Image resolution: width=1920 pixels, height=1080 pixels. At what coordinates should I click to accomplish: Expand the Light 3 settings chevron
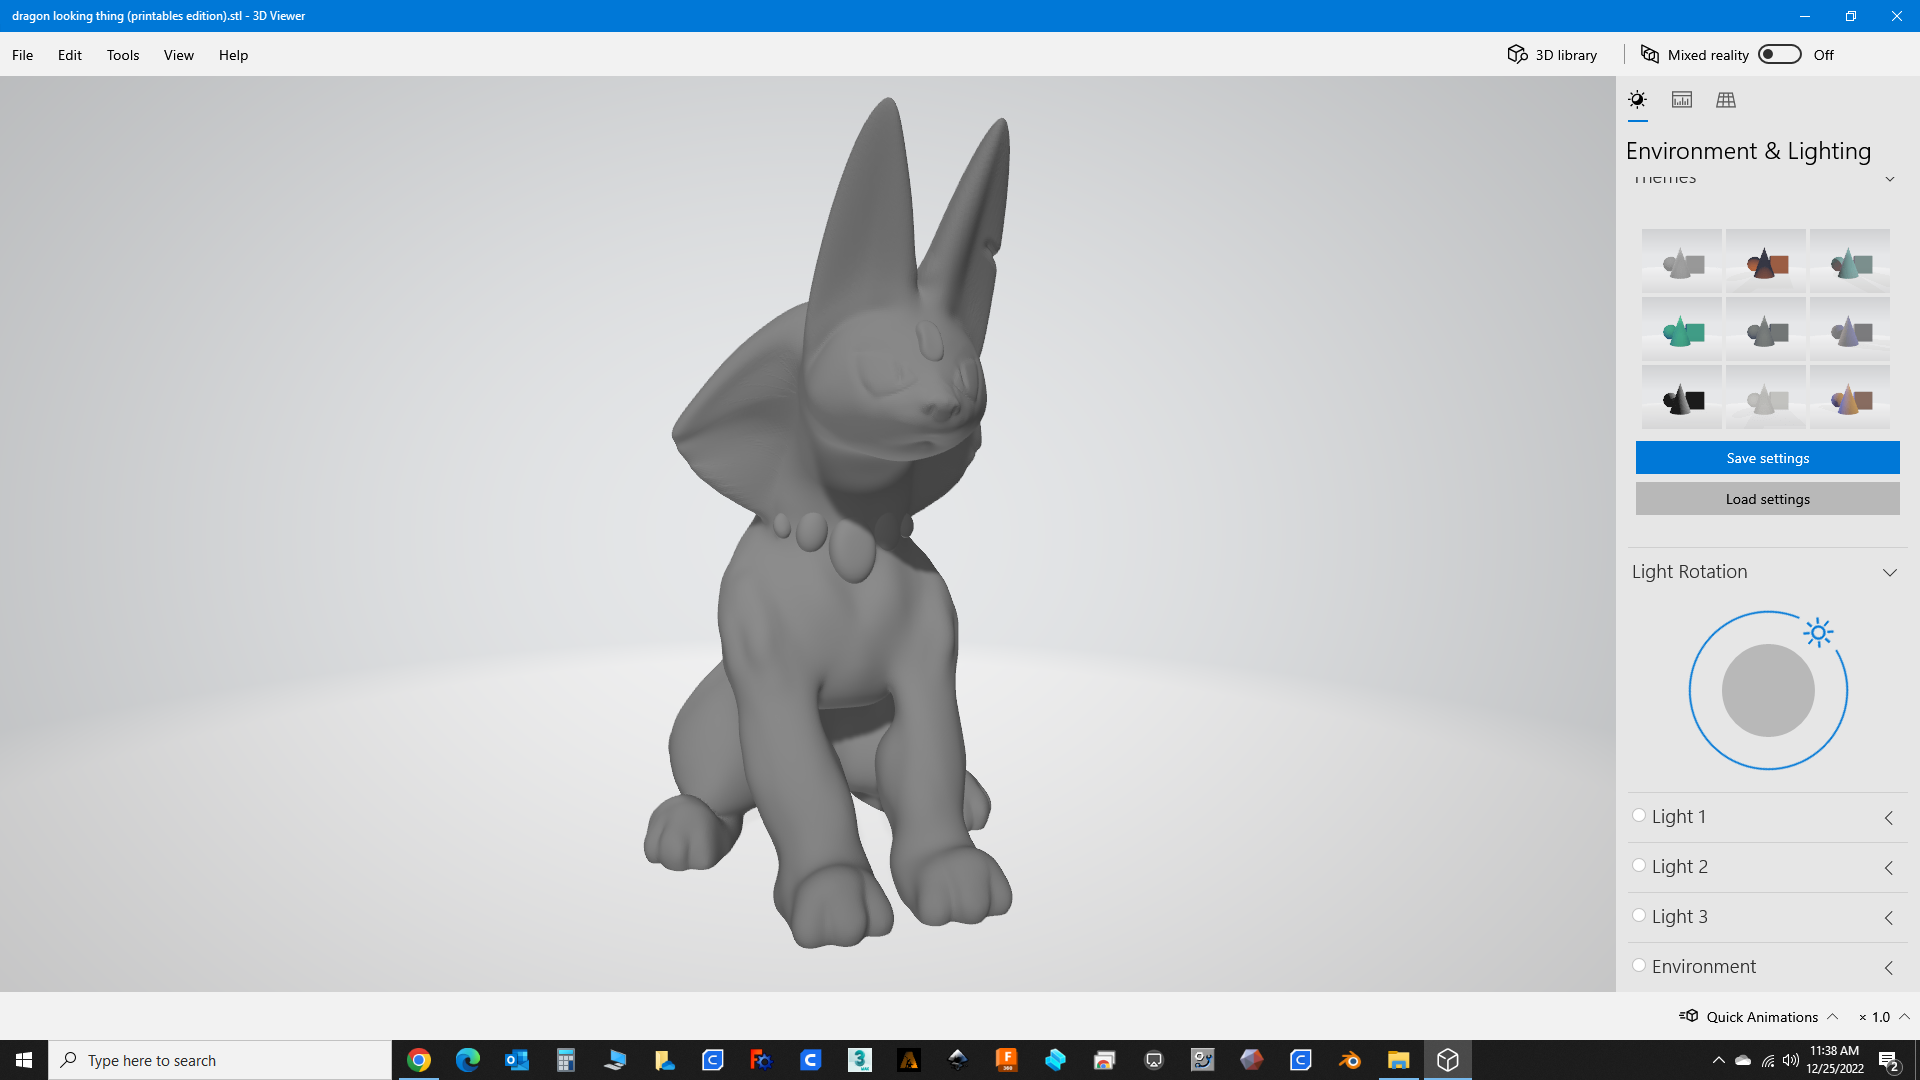coord(1889,918)
